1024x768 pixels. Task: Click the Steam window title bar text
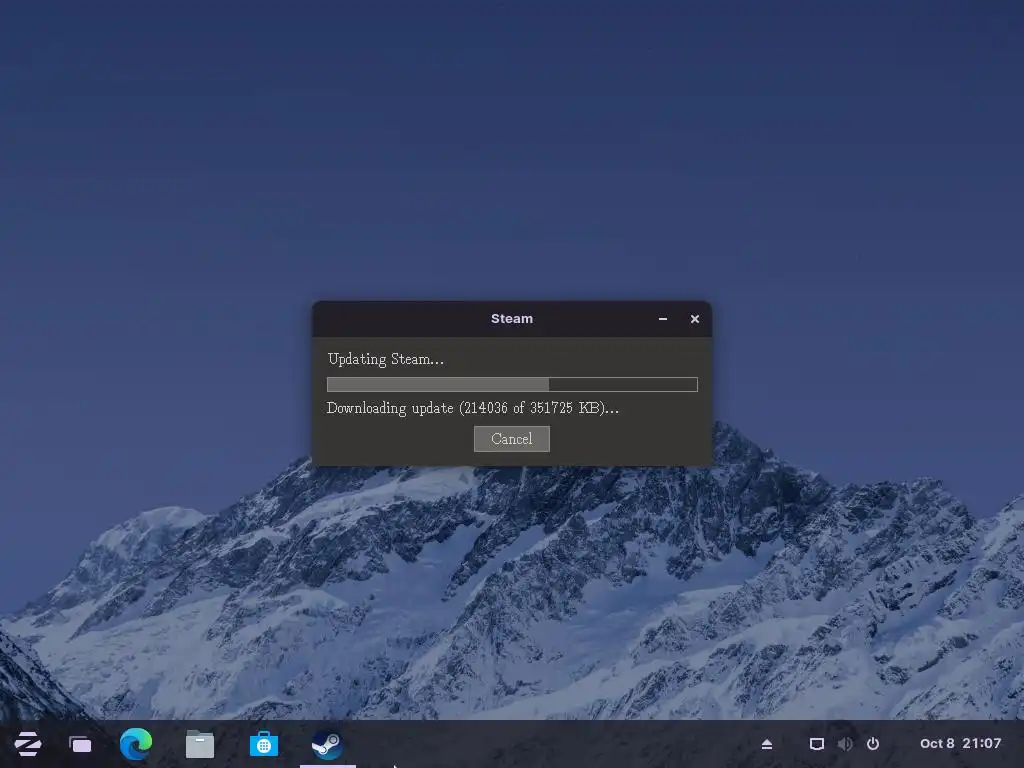tap(512, 319)
